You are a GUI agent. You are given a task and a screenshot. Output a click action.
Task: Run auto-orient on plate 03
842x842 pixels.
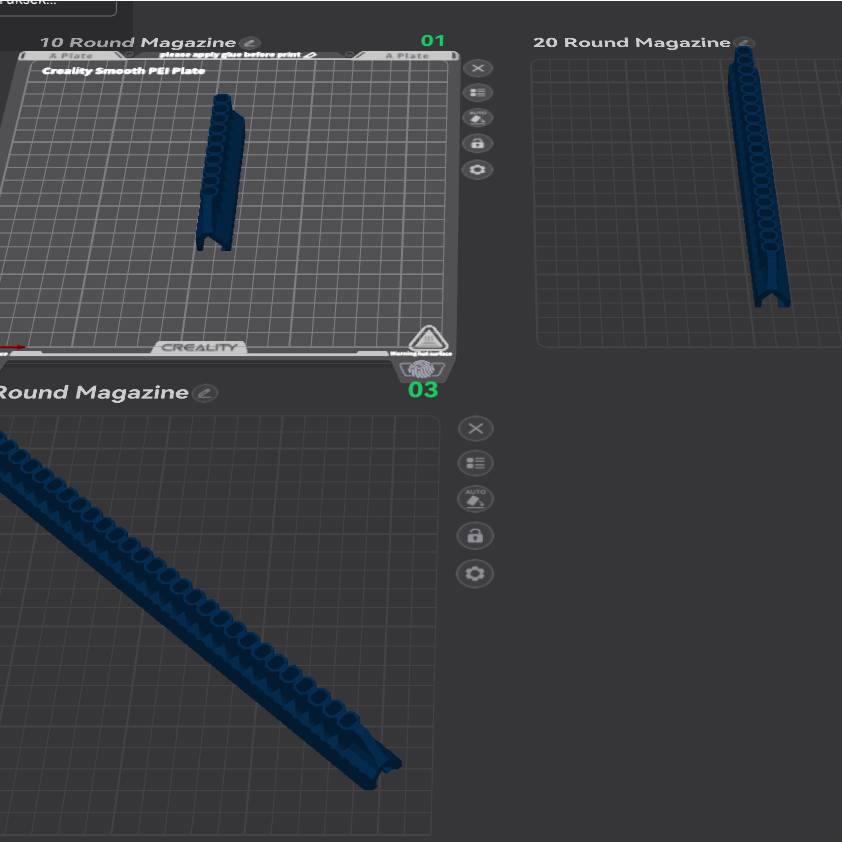pyautogui.click(x=475, y=498)
